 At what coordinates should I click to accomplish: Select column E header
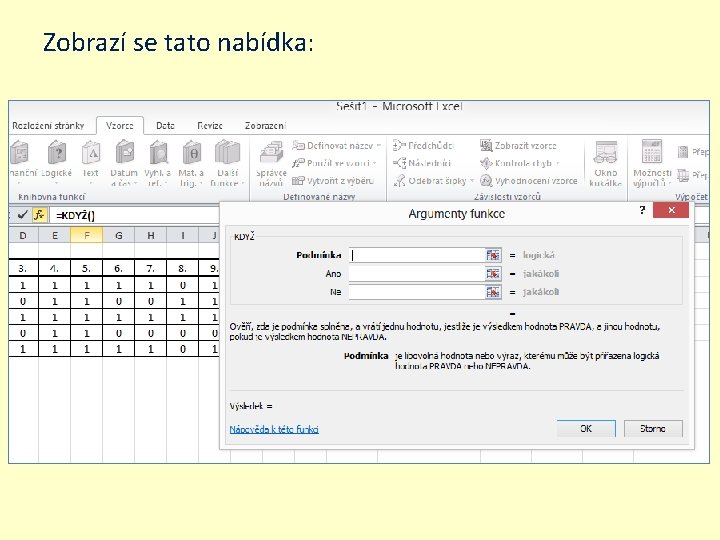[55, 236]
